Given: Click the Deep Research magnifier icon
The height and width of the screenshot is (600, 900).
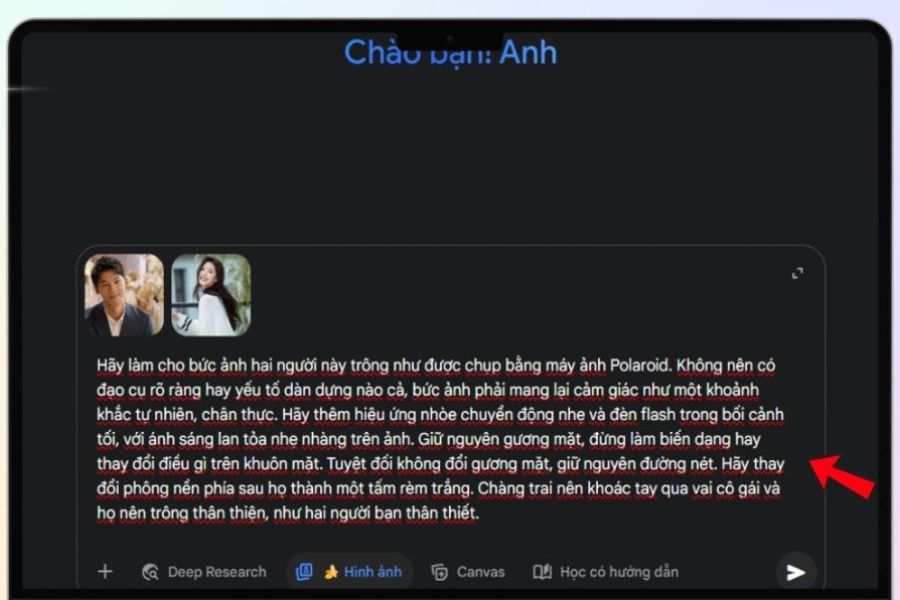Looking at the screenshot, I should [x=150, y=572].
